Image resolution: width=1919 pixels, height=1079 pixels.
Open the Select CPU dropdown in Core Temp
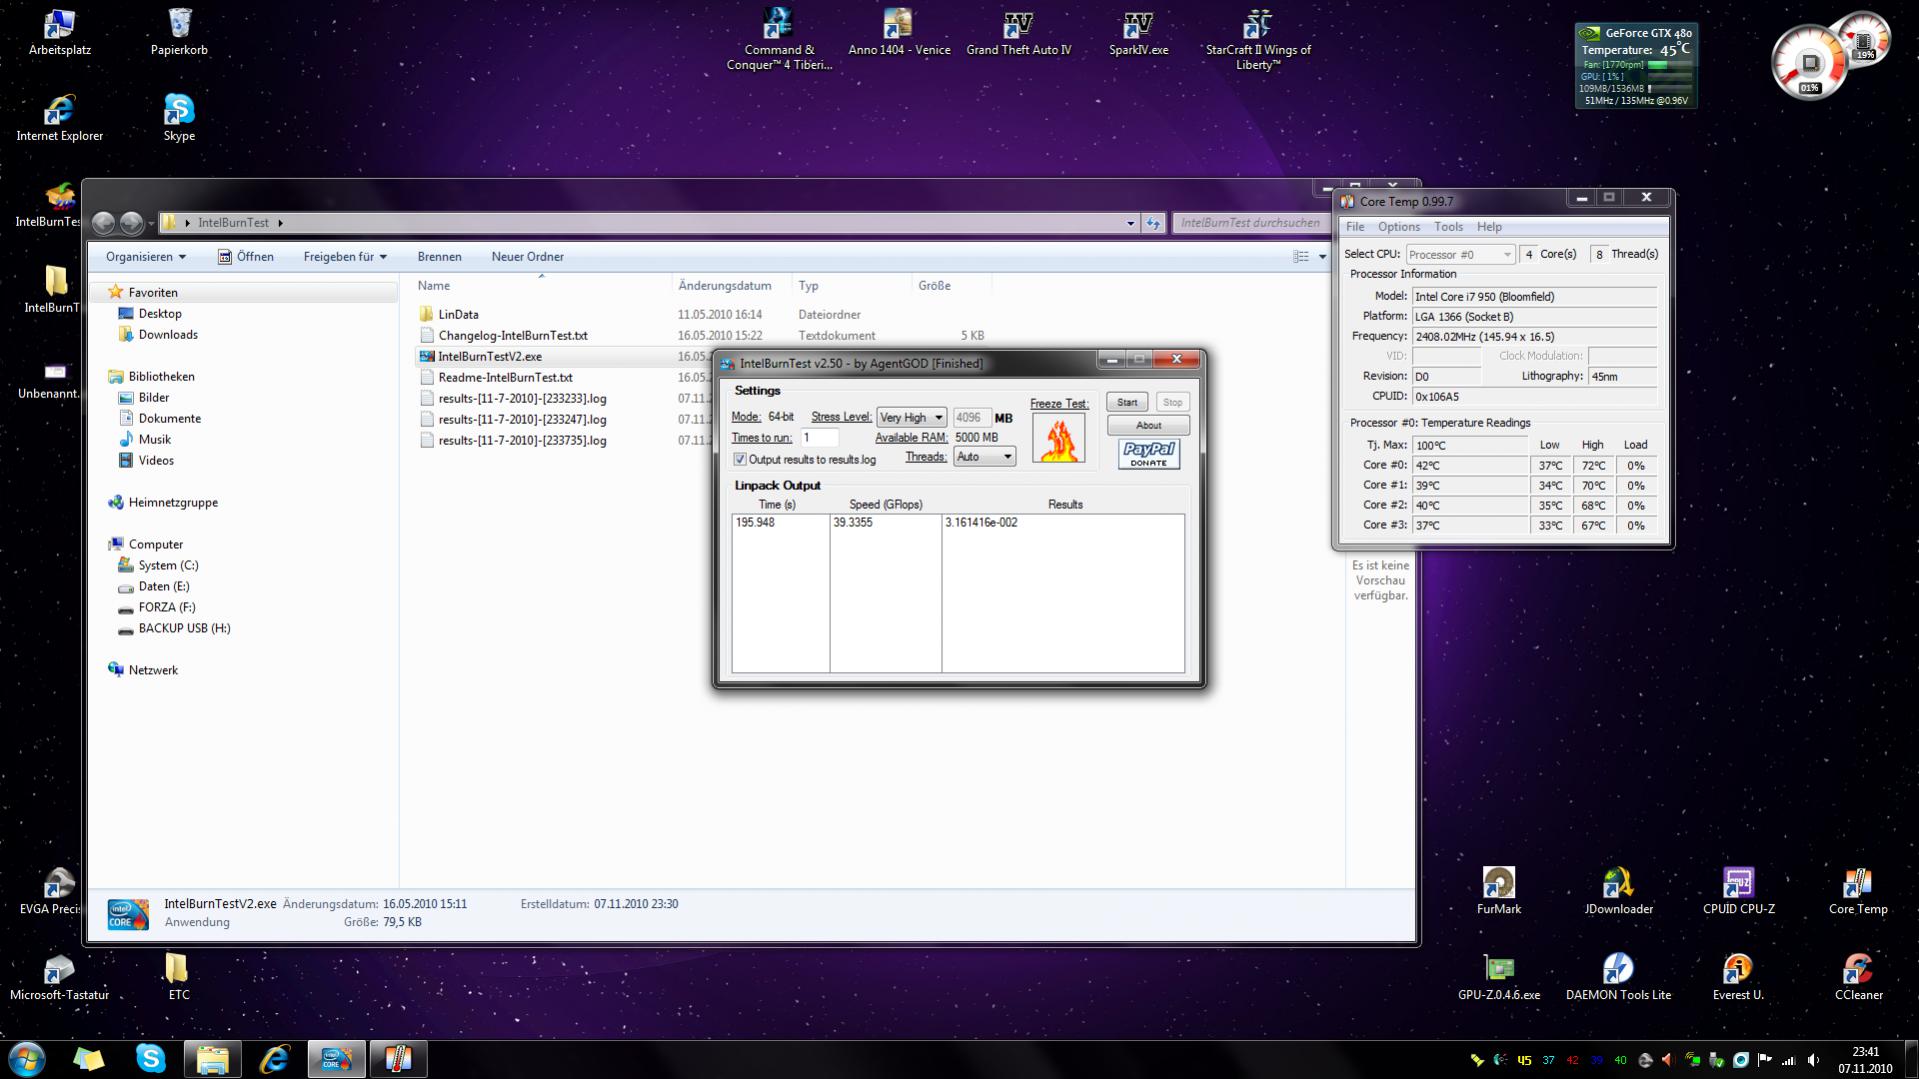point(1460,255)
